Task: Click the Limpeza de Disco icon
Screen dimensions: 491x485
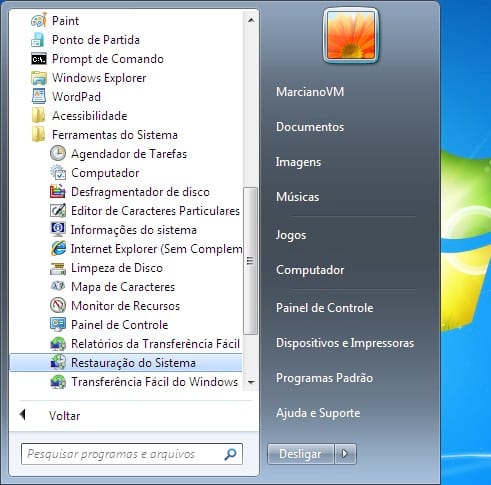Action: point(58,268)
